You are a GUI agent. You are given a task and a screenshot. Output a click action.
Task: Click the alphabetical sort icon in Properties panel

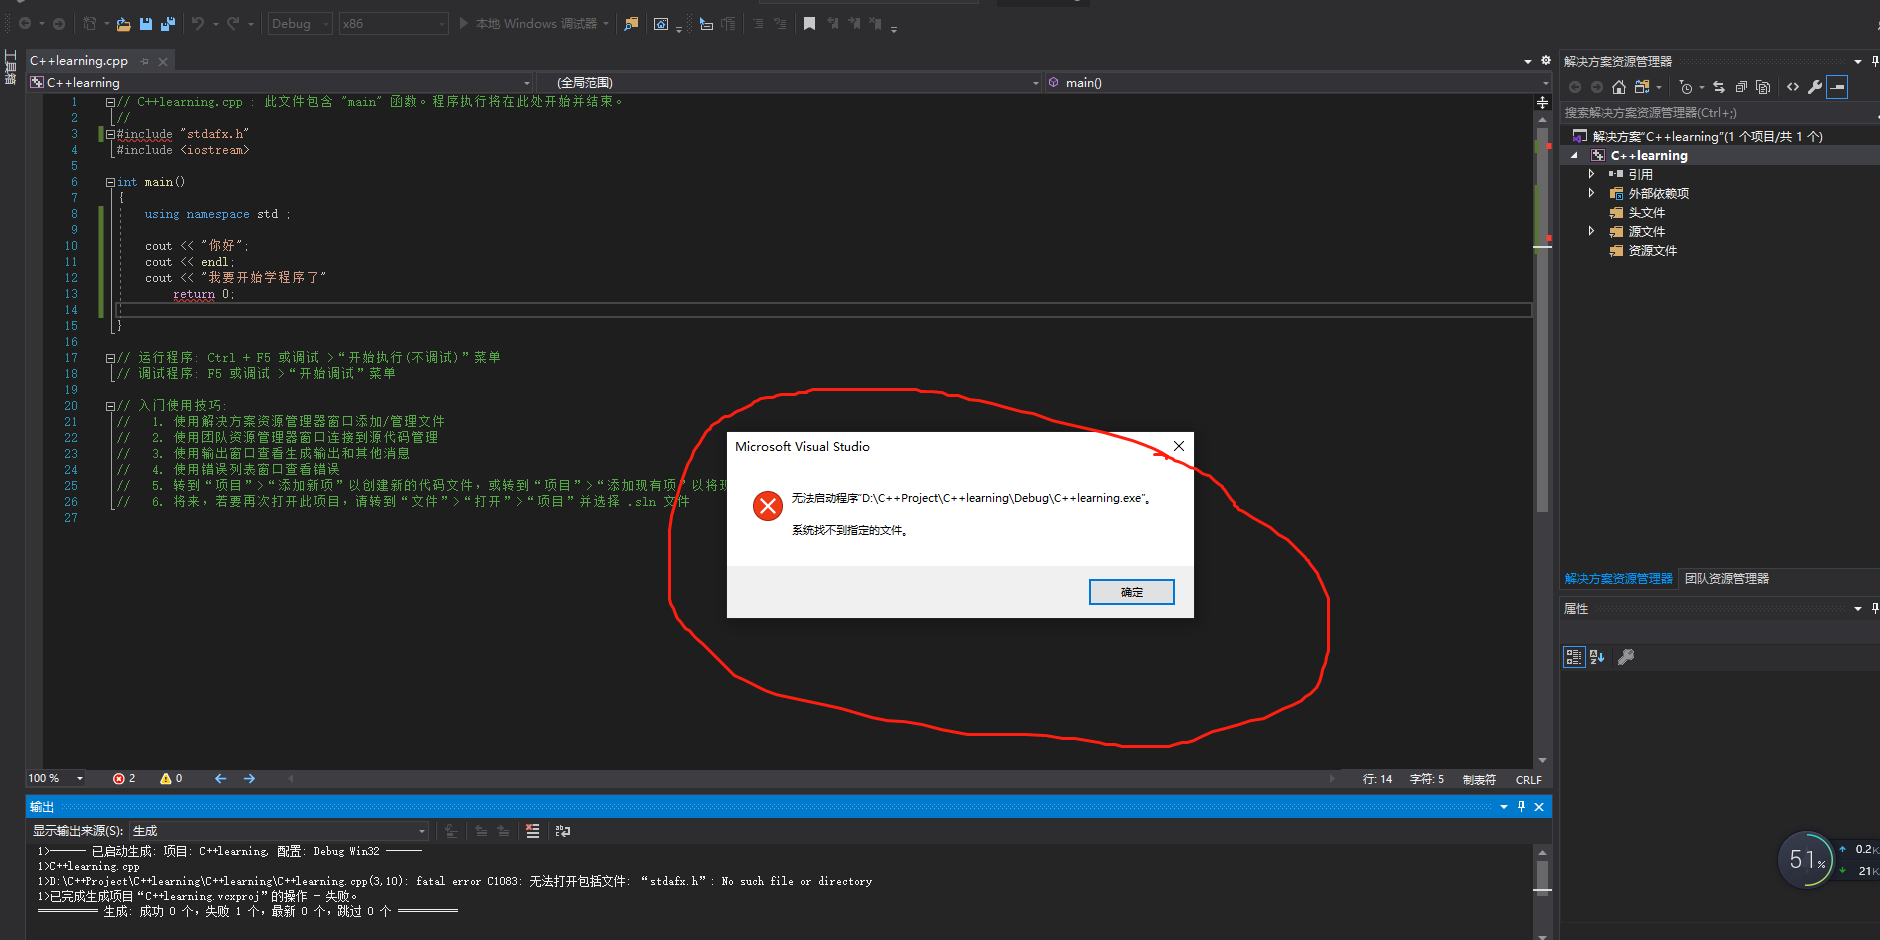1597,657
